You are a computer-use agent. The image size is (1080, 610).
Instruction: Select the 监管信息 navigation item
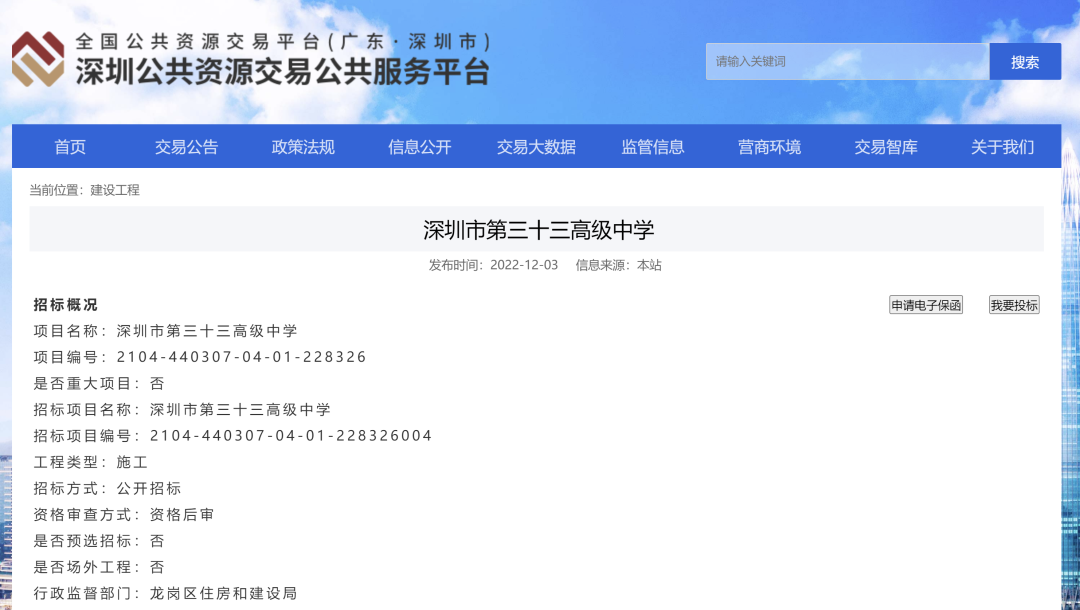652,146
